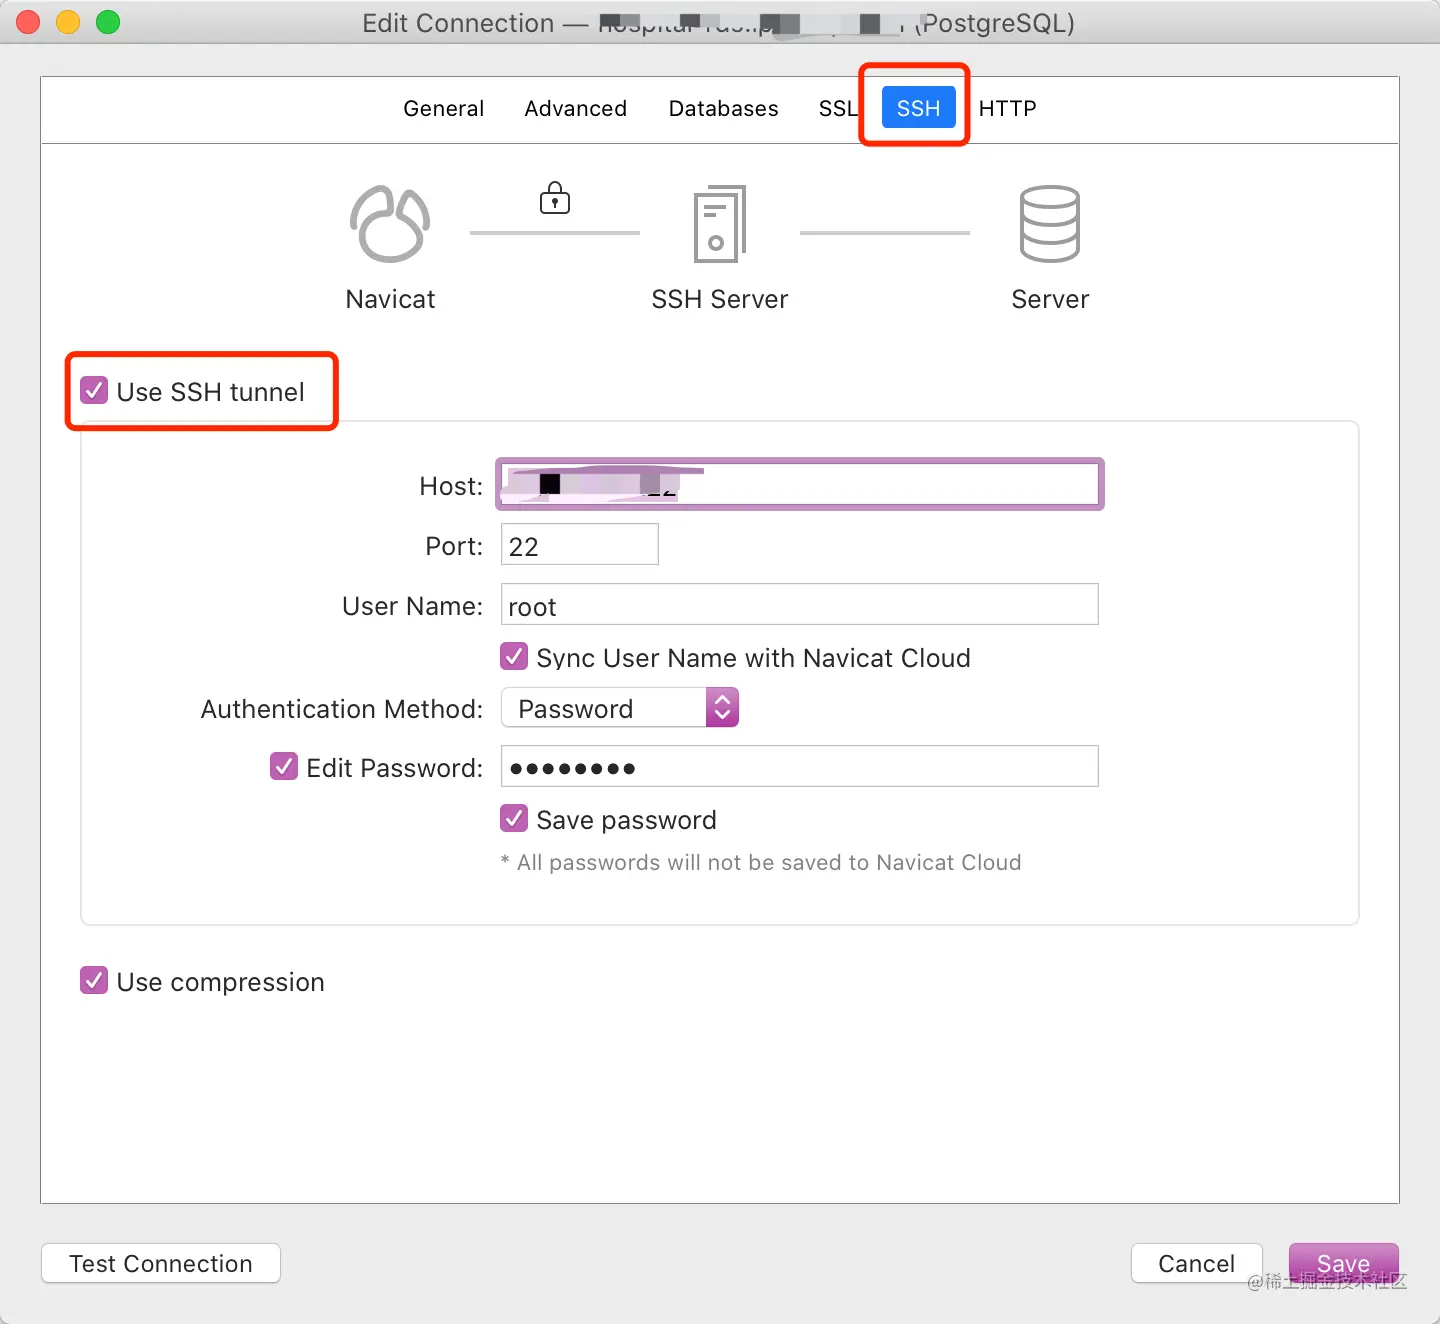Uncheck the Save password option
The height and width of the screenshot is (1324, 1440).
514,818
